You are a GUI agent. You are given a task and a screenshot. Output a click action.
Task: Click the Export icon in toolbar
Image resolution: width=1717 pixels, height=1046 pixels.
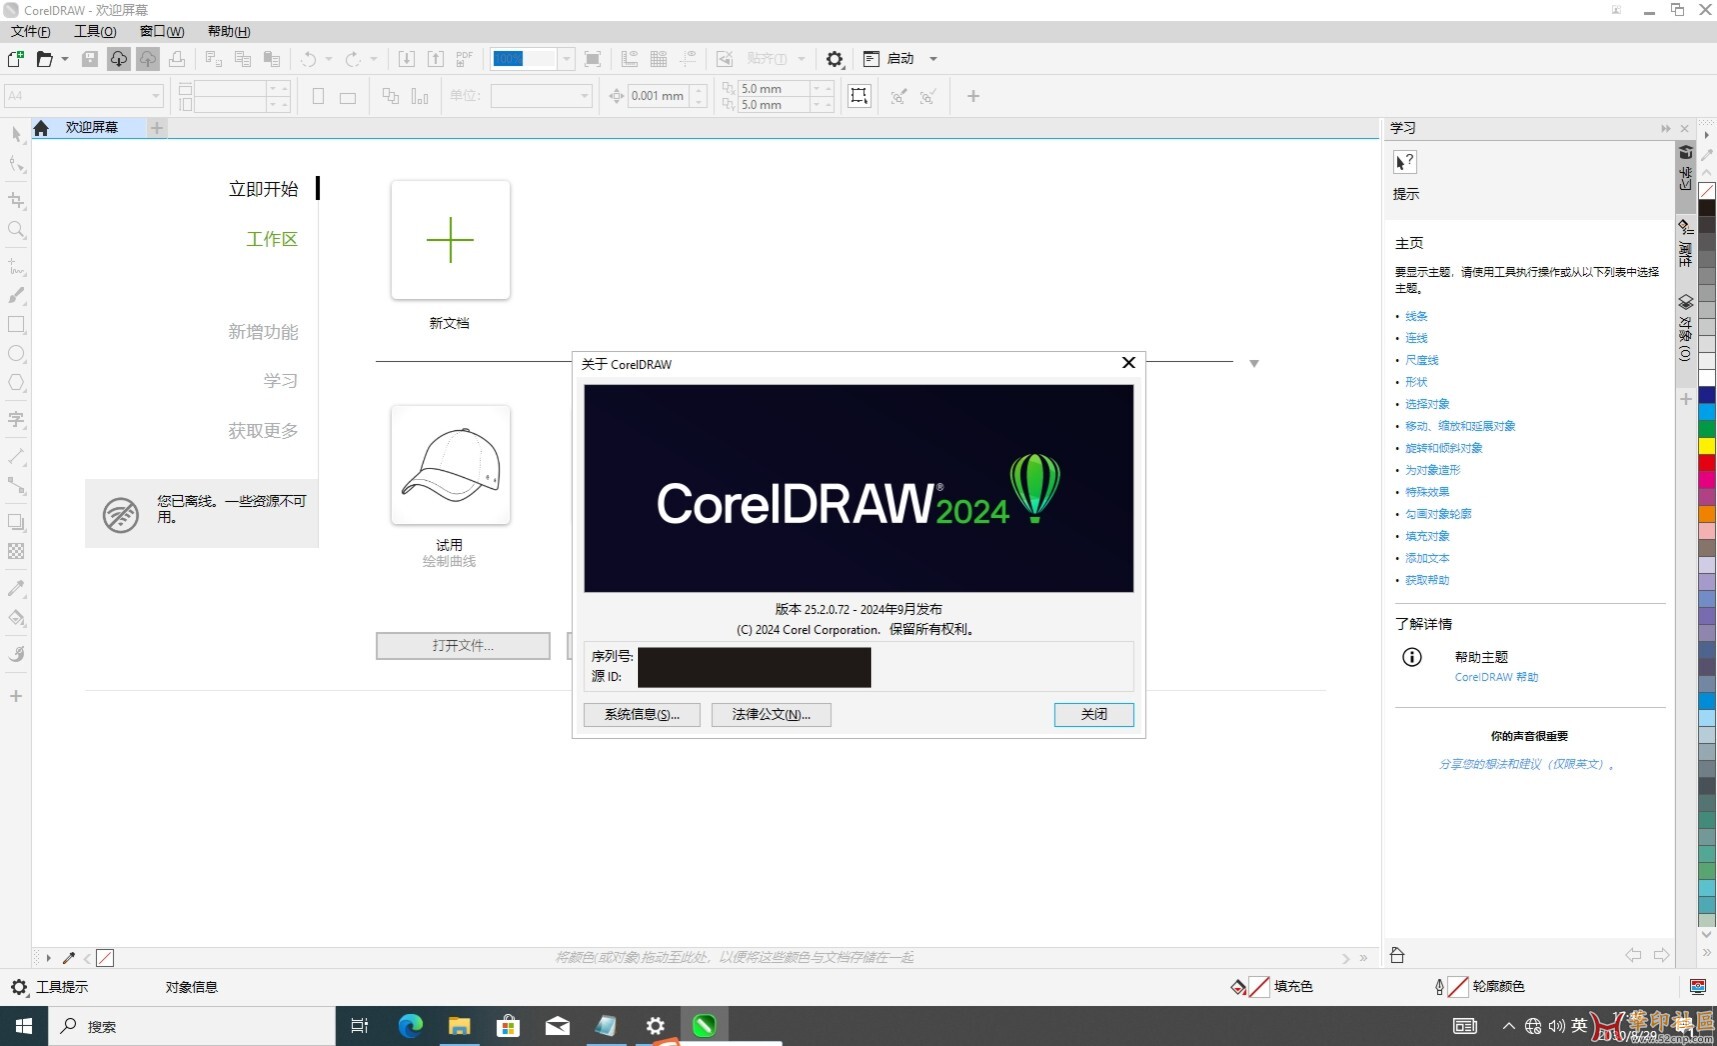(436, 59)
